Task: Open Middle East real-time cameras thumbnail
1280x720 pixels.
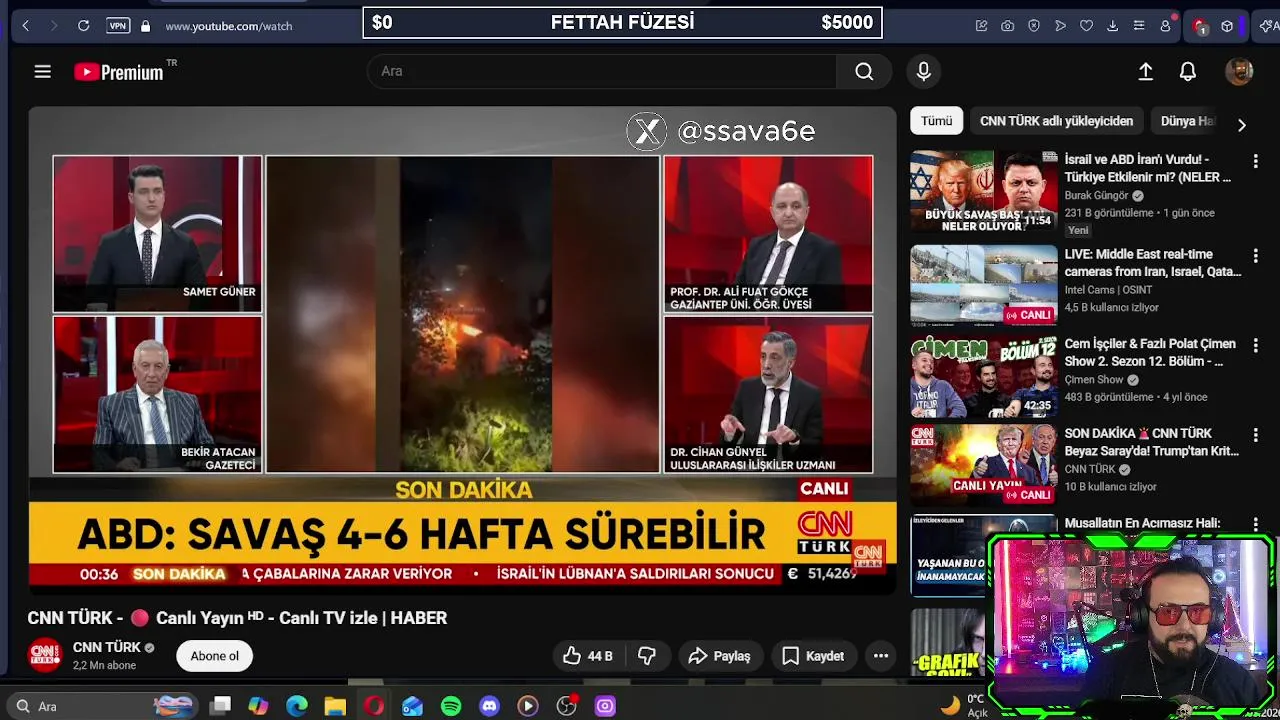Action: 984,286
